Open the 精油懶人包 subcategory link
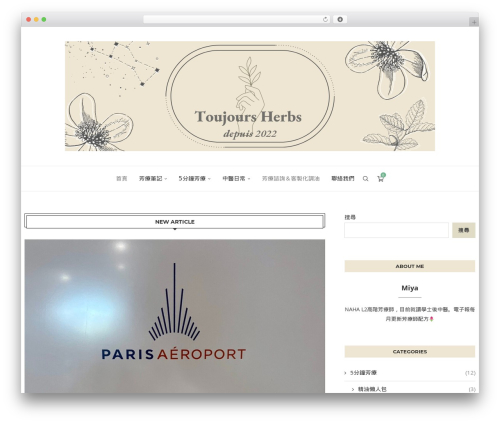 tap(372, 389)
